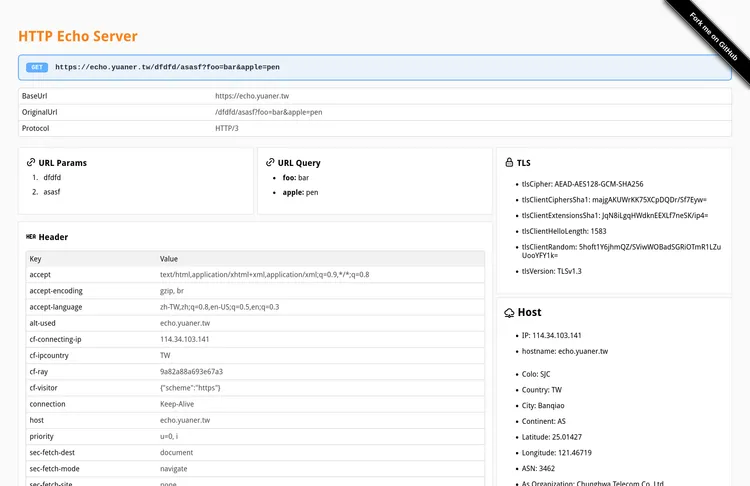
Task: Click the accept-language header value
Action: pyautogui.click(x=219, y=307)
